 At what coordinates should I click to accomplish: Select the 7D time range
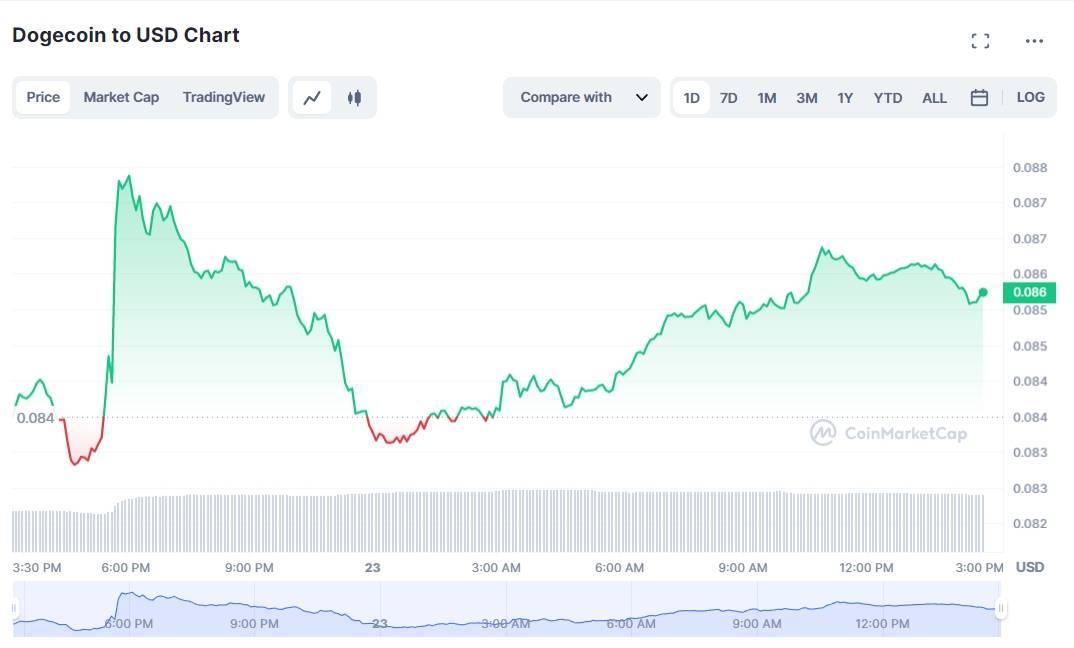point(729,98)
